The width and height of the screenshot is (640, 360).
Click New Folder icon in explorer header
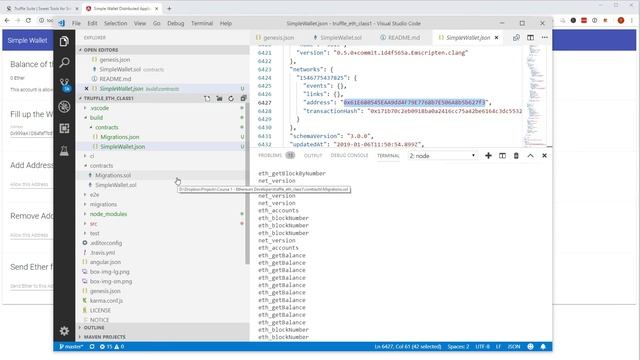click(219, 98)
